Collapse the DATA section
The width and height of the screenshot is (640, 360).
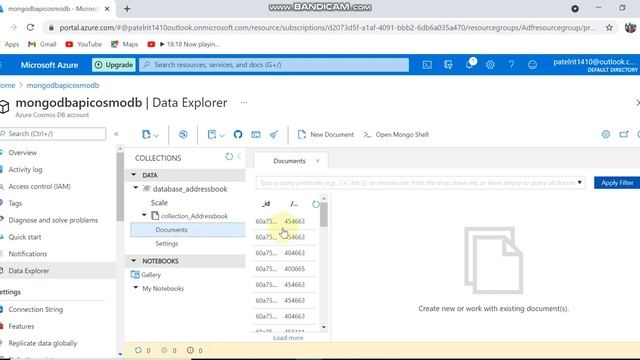click(x=133, y=175)
